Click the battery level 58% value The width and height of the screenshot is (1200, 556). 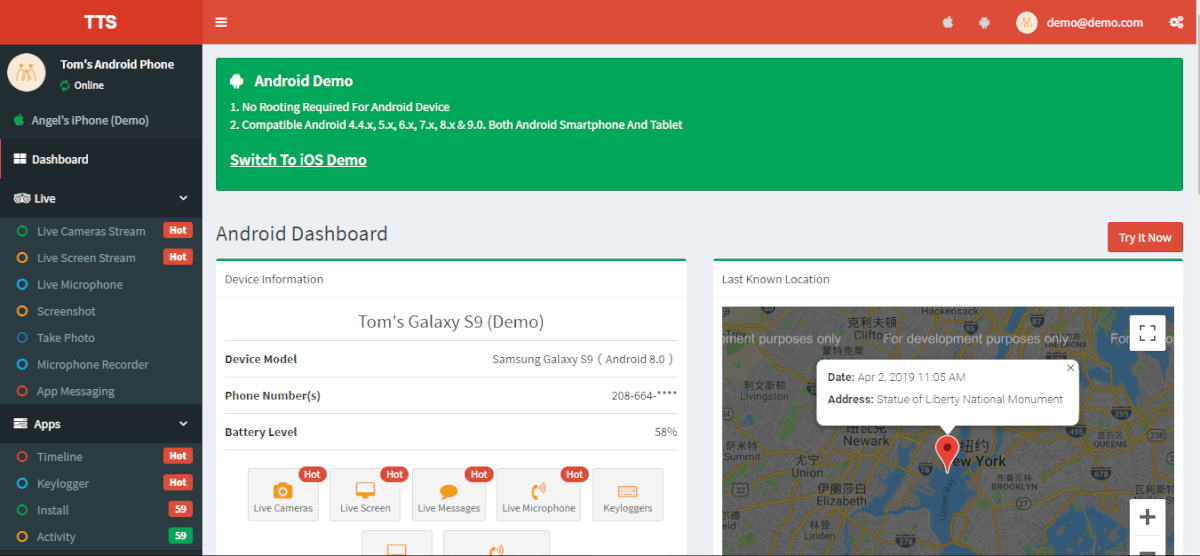pyautogui.click(x=666, y=432)
